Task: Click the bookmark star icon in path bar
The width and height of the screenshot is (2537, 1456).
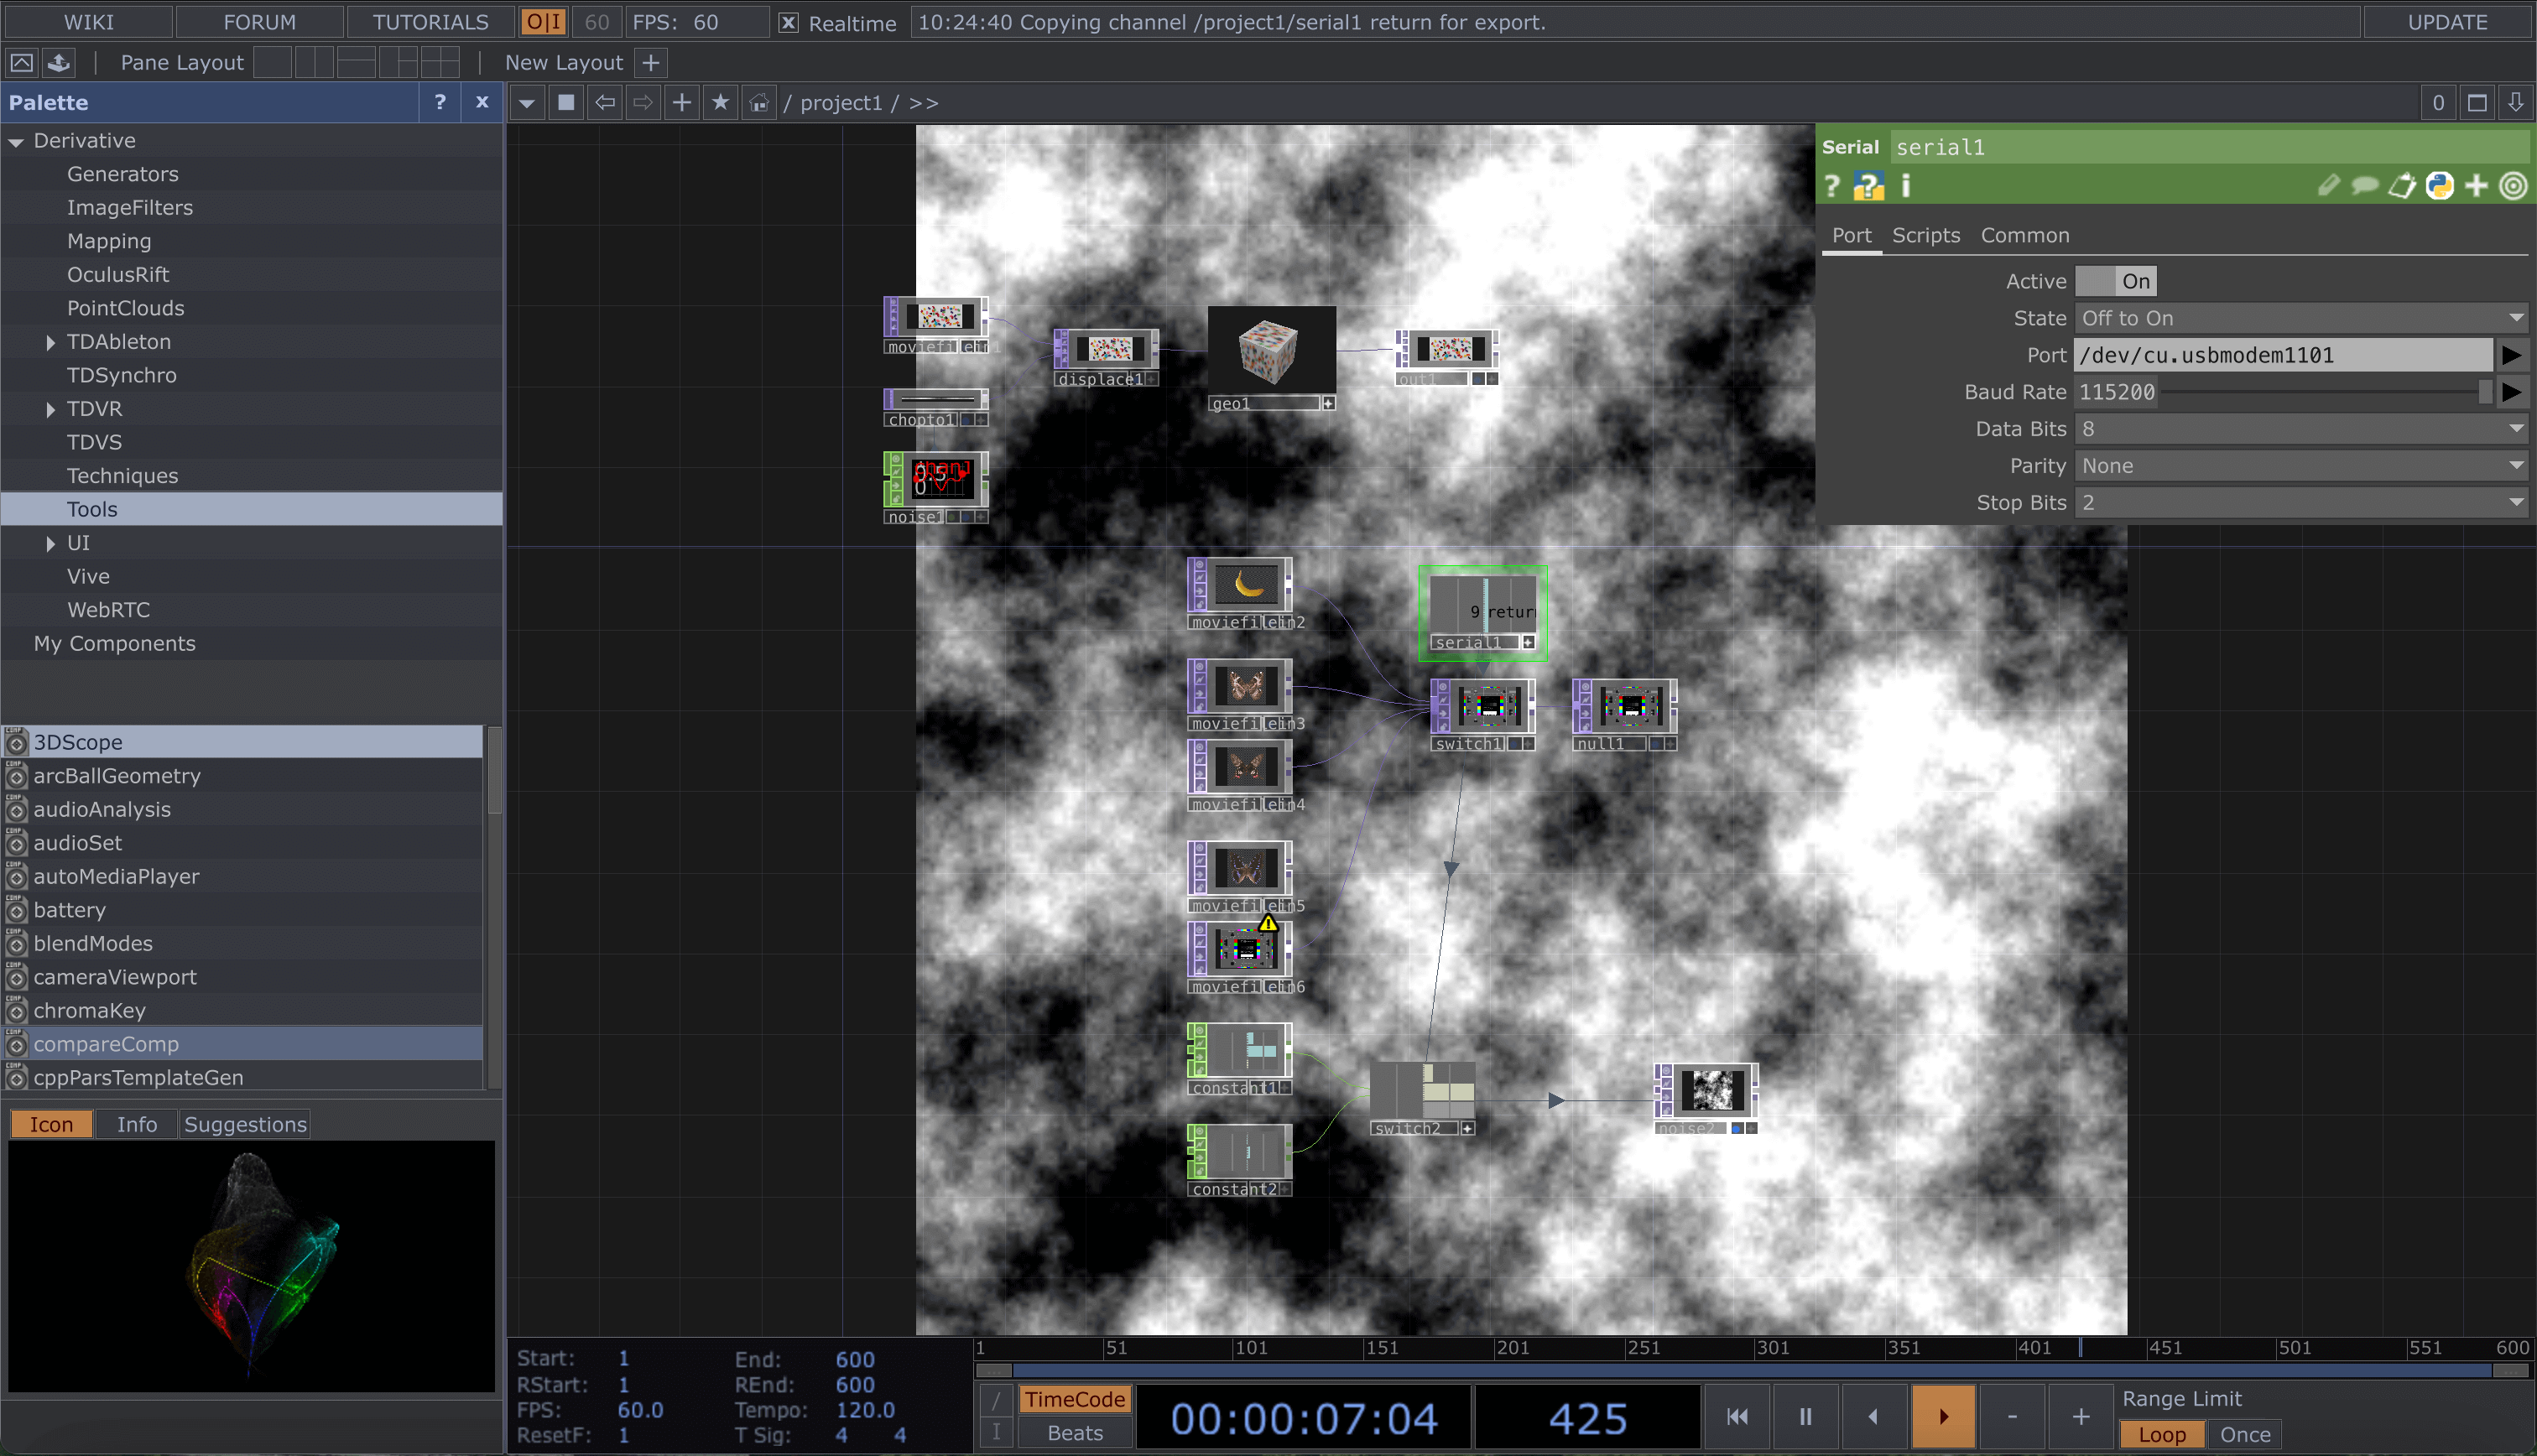Action: tap(720, 103)
